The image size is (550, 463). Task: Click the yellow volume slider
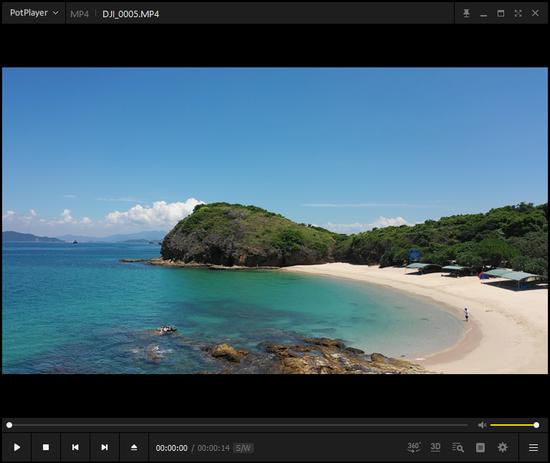coord(514,425)
